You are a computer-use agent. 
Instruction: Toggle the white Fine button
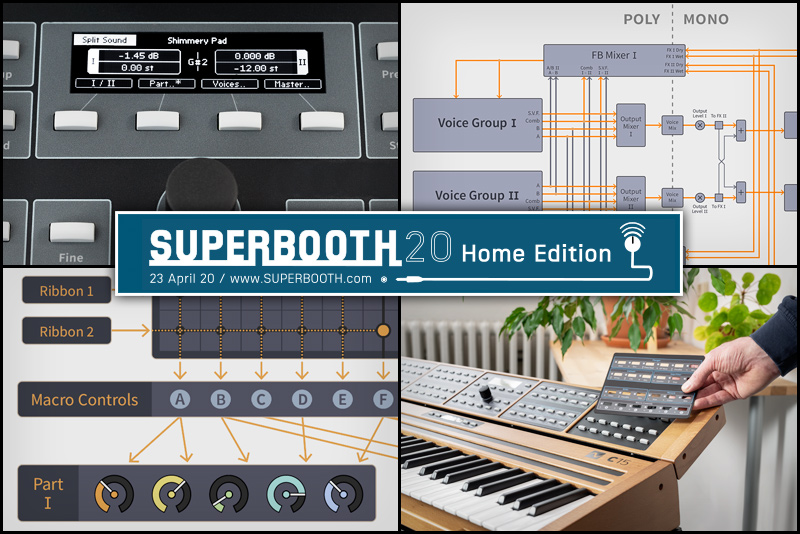click(x=72, y=232)
